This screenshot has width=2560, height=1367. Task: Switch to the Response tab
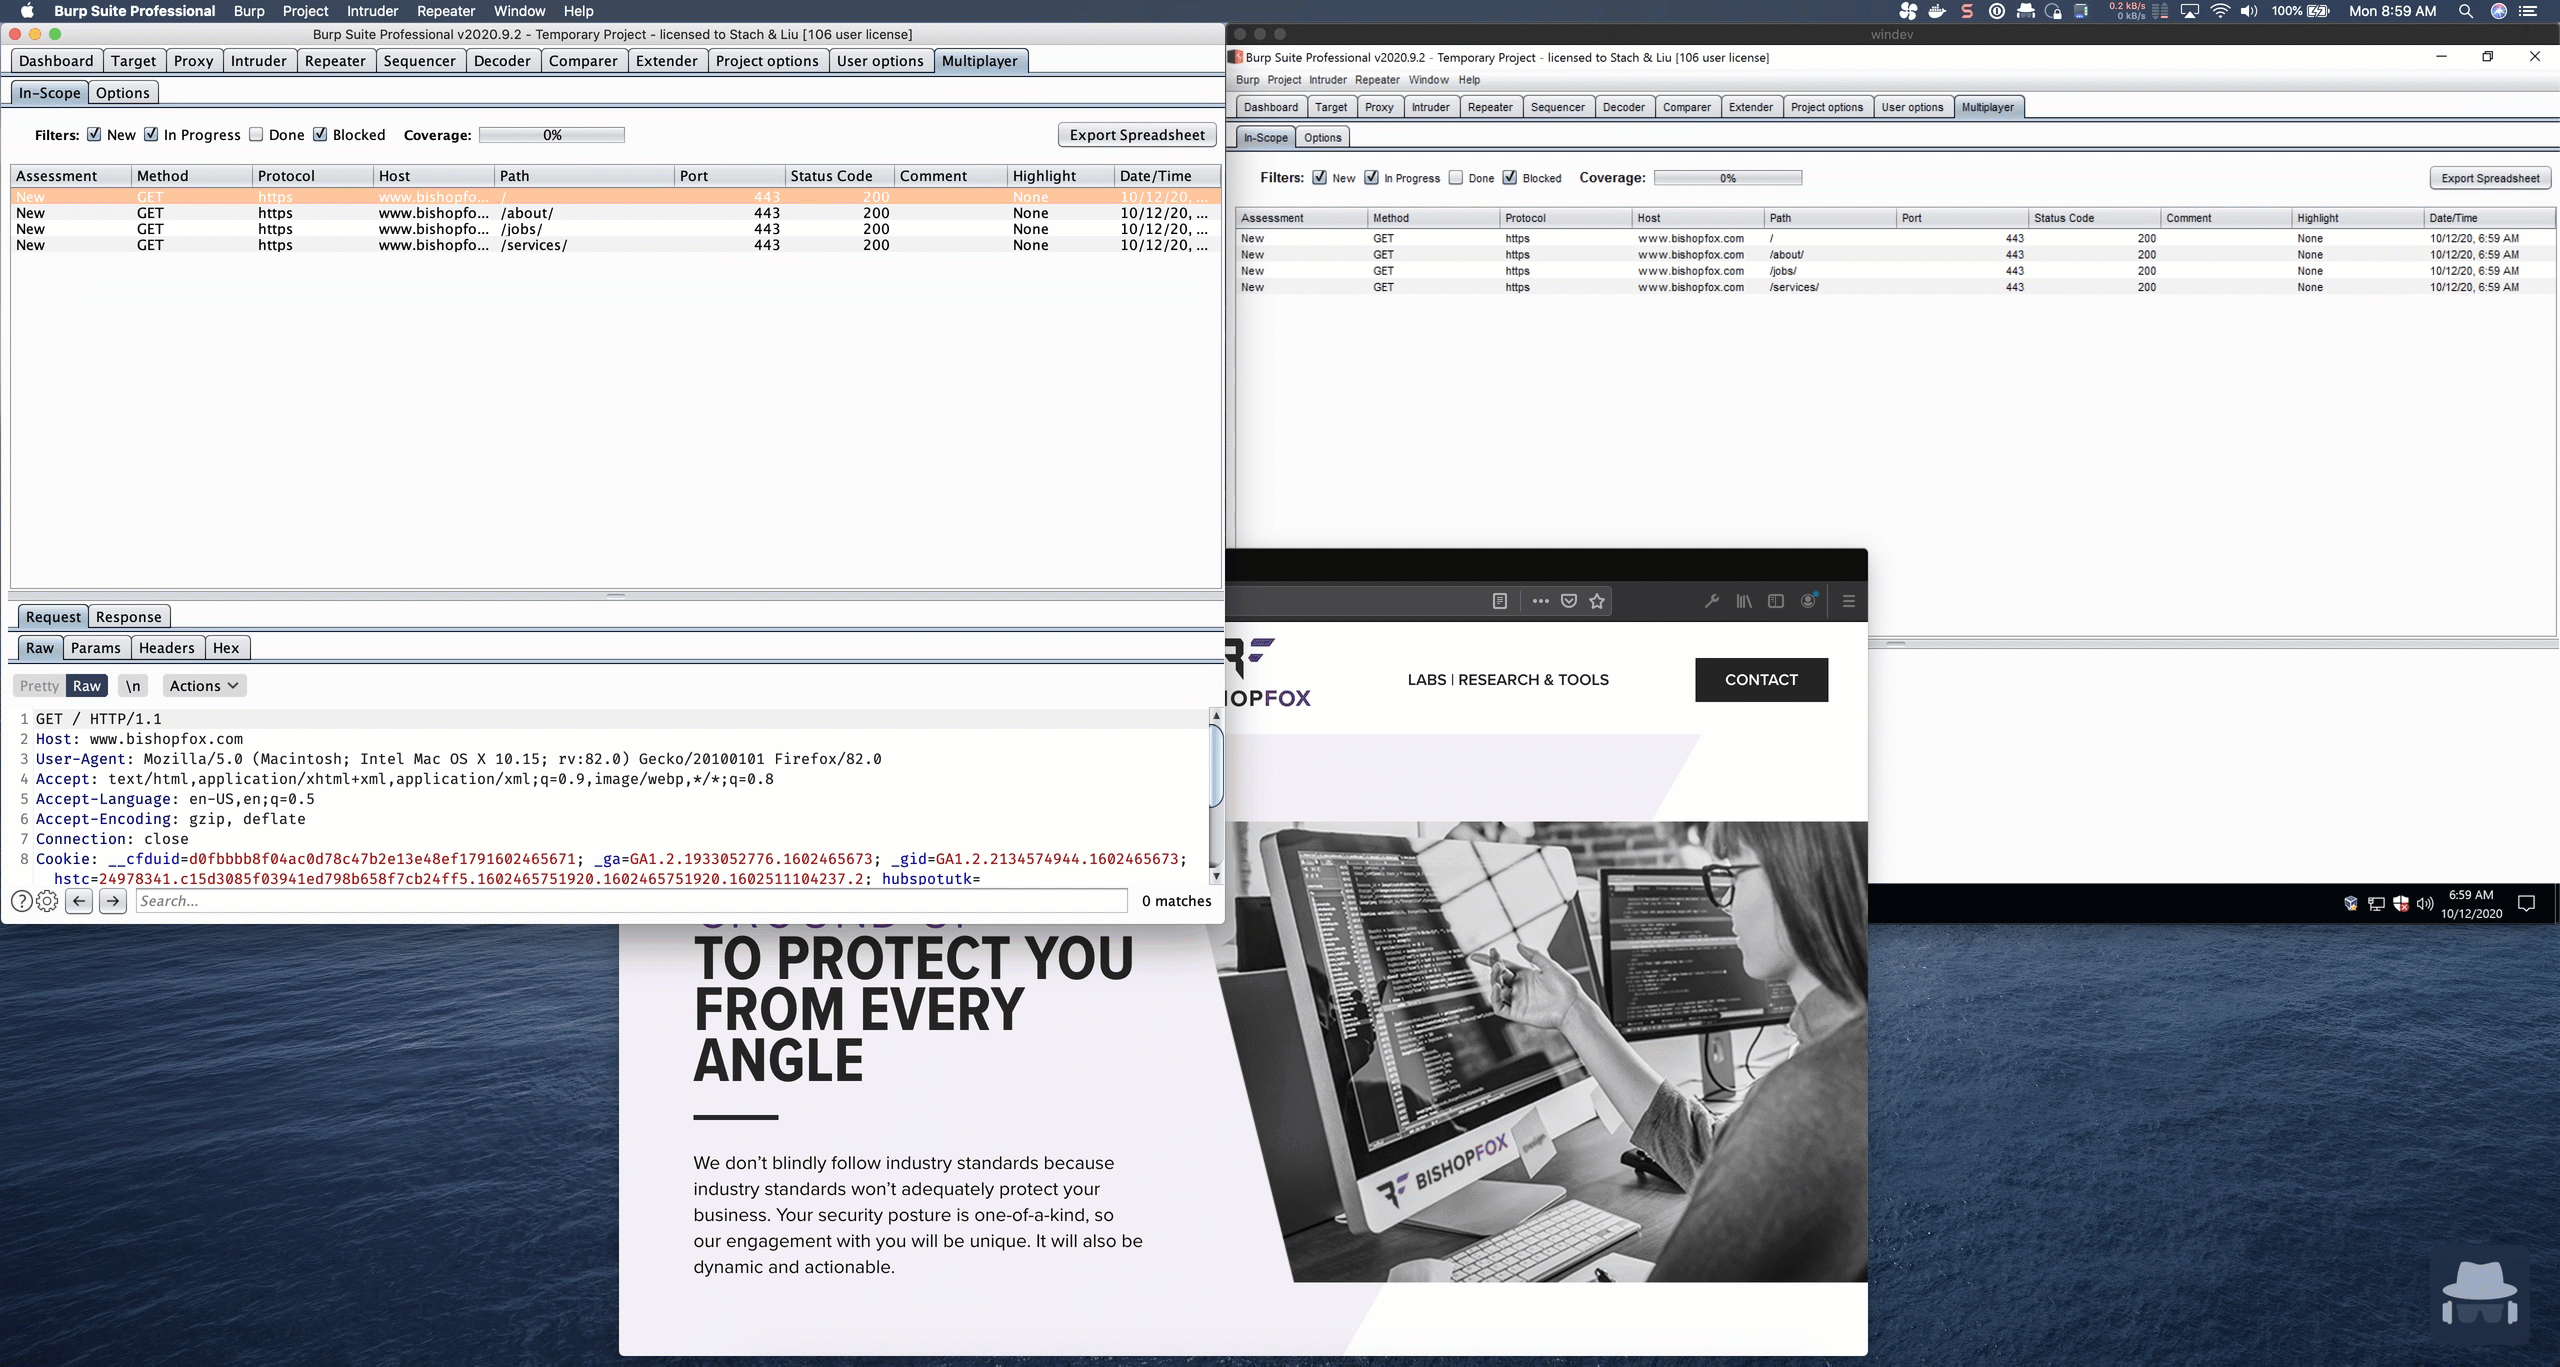click(128, 617)
